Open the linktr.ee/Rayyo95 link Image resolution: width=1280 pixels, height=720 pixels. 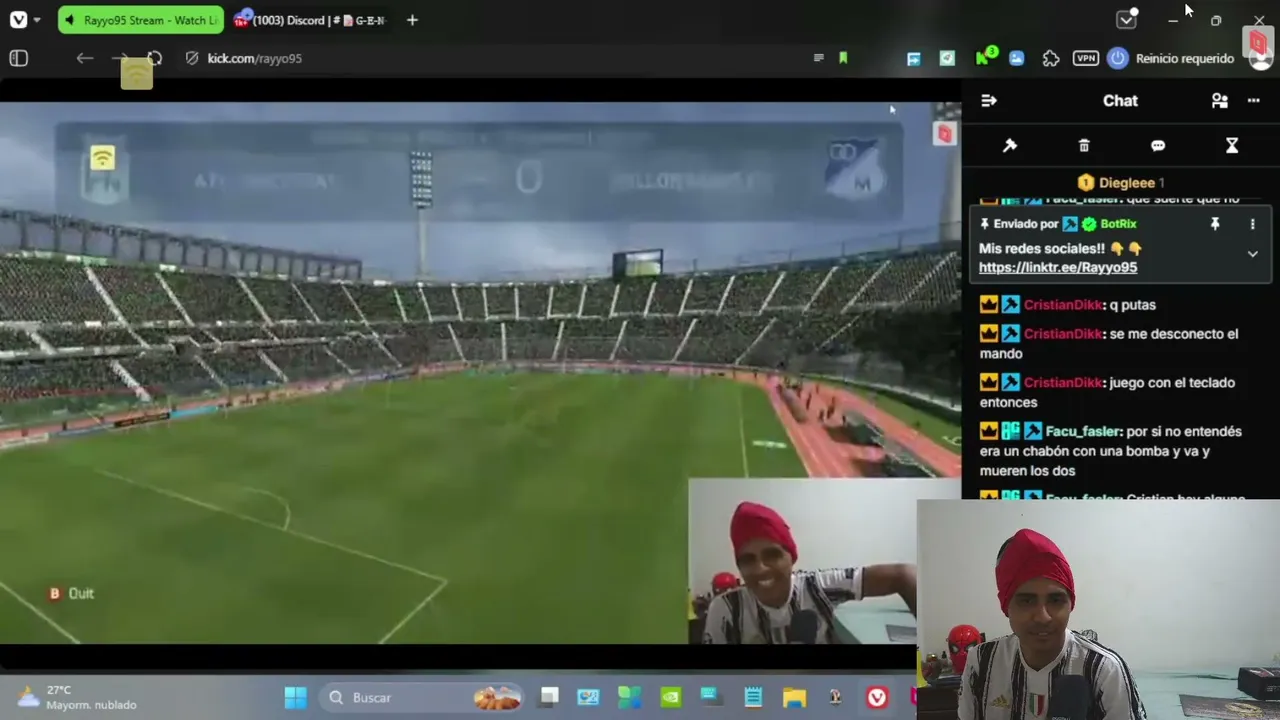coord(1058,267)
